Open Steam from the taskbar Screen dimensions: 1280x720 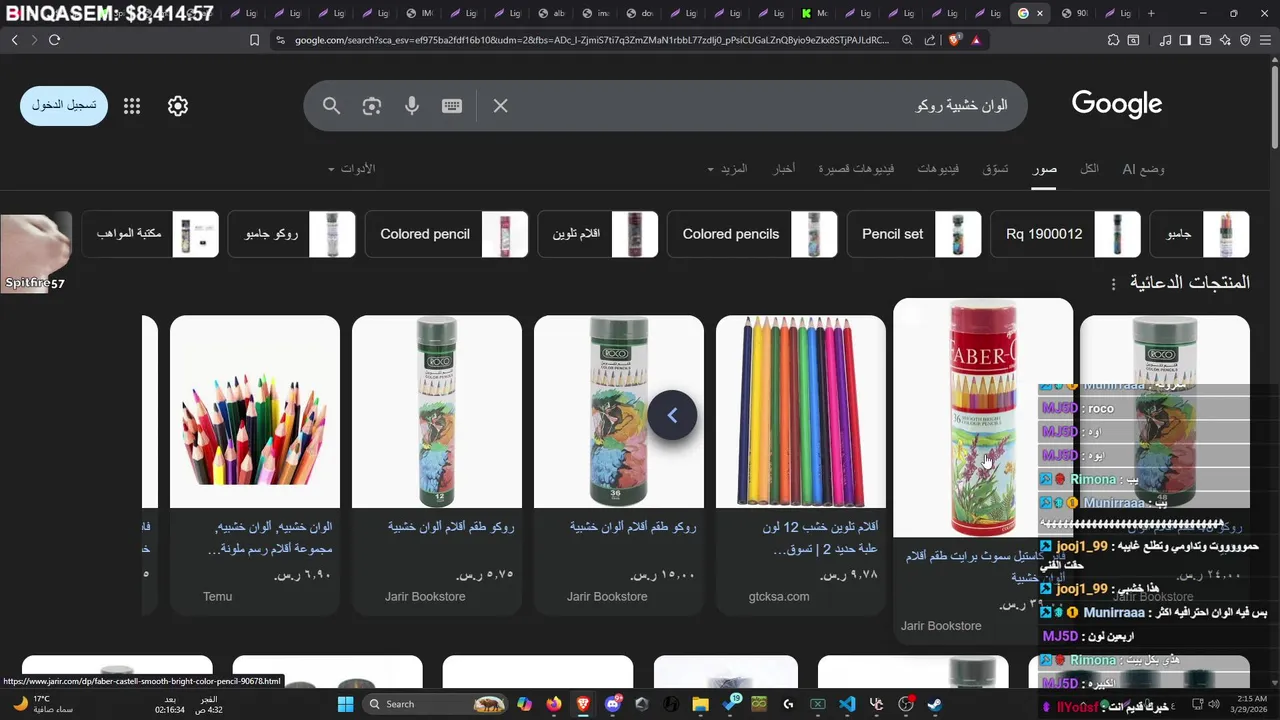point(934,704)
